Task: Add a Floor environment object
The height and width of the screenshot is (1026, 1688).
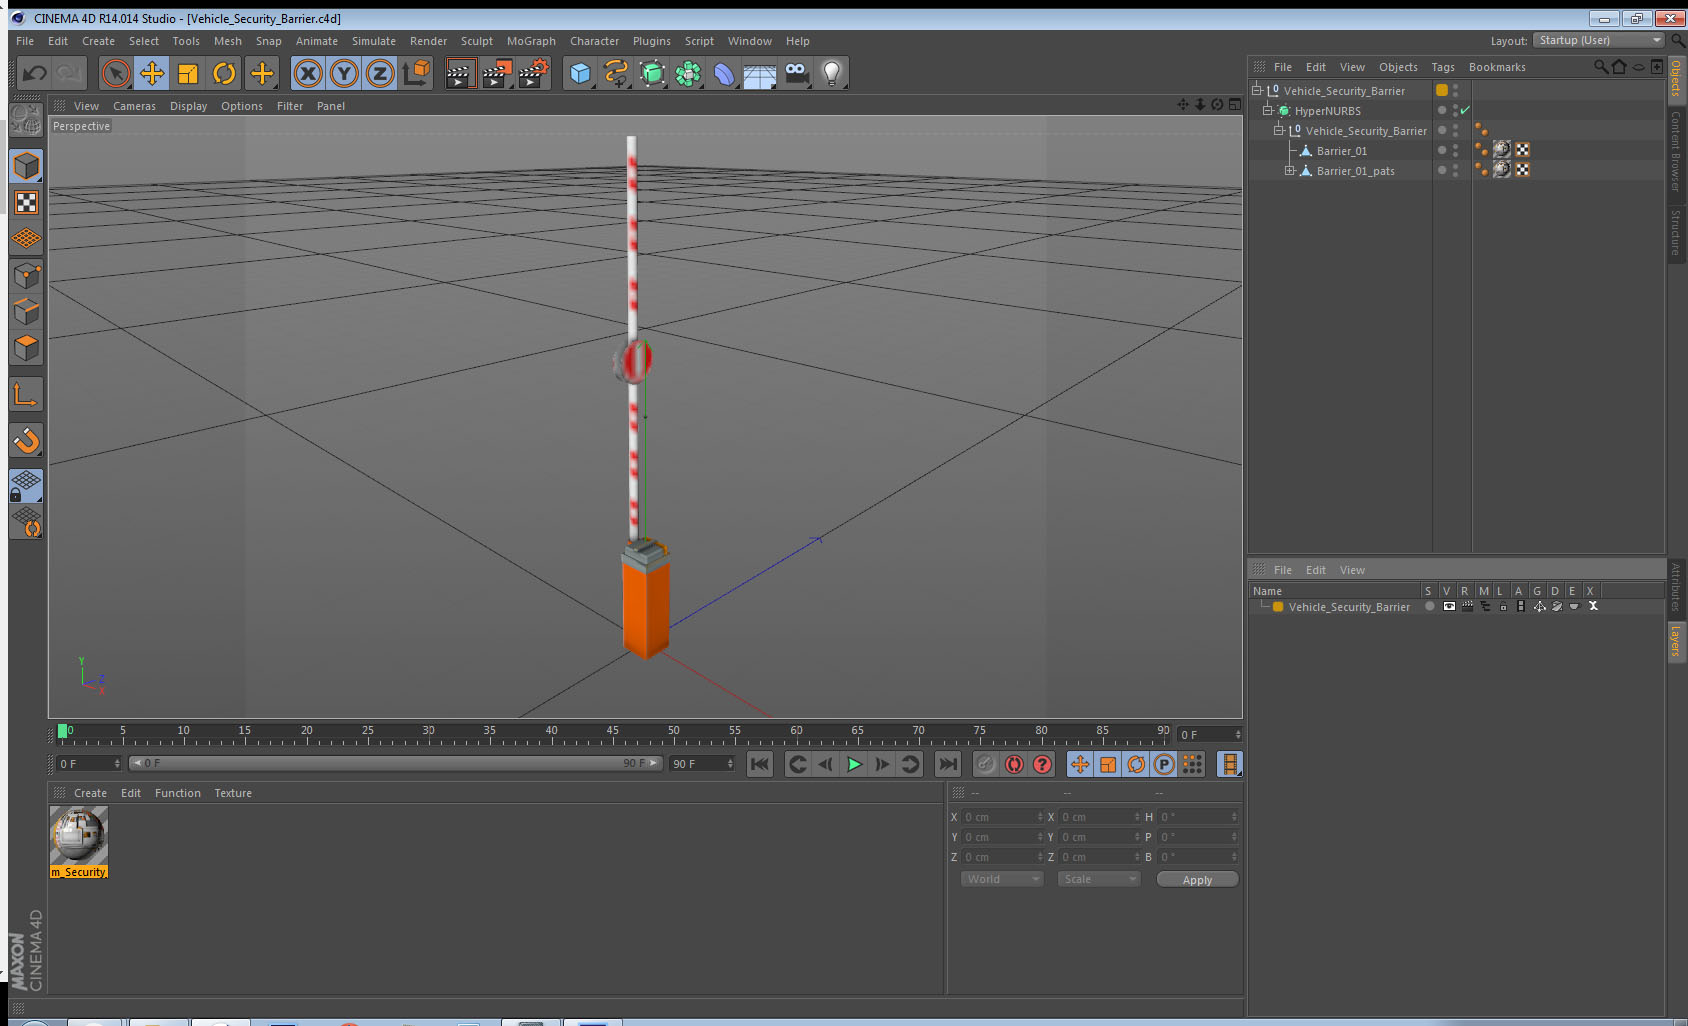Action: pyautogui.click(x=760, y=75)
